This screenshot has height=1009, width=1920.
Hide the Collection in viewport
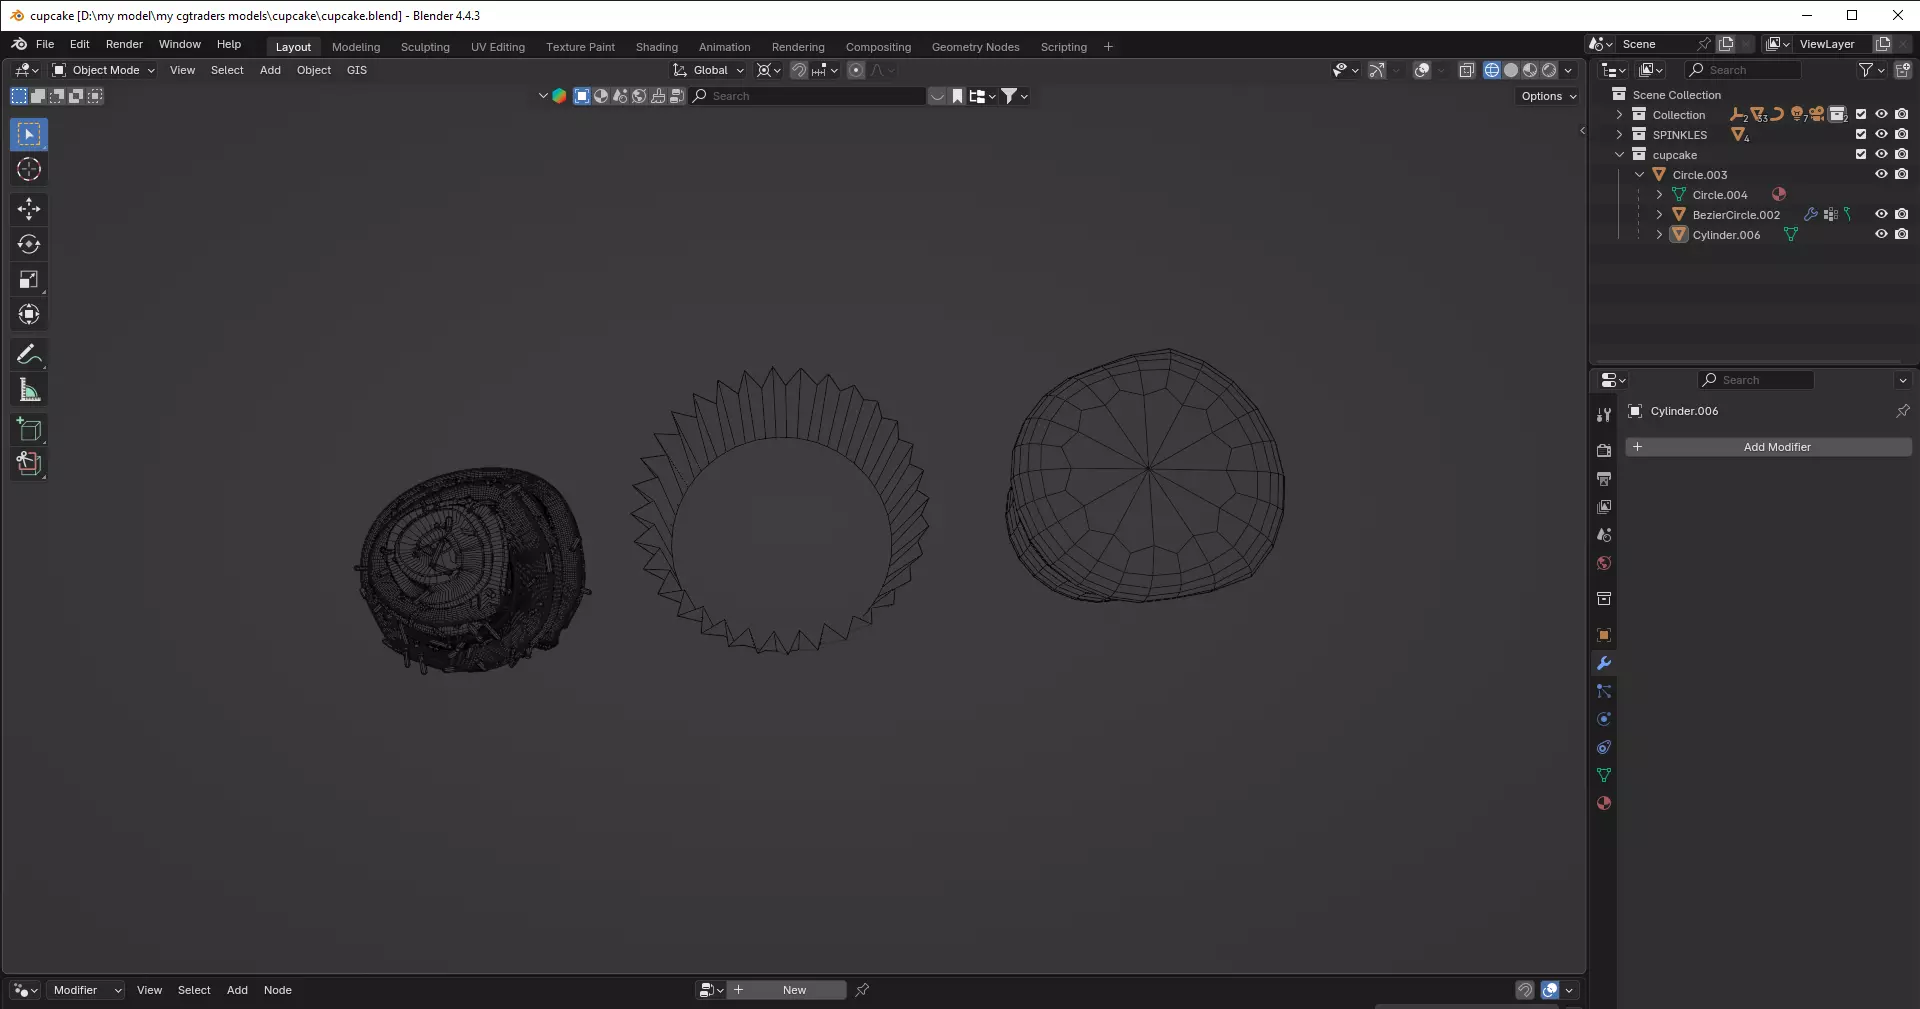(x=1881, y=114)
